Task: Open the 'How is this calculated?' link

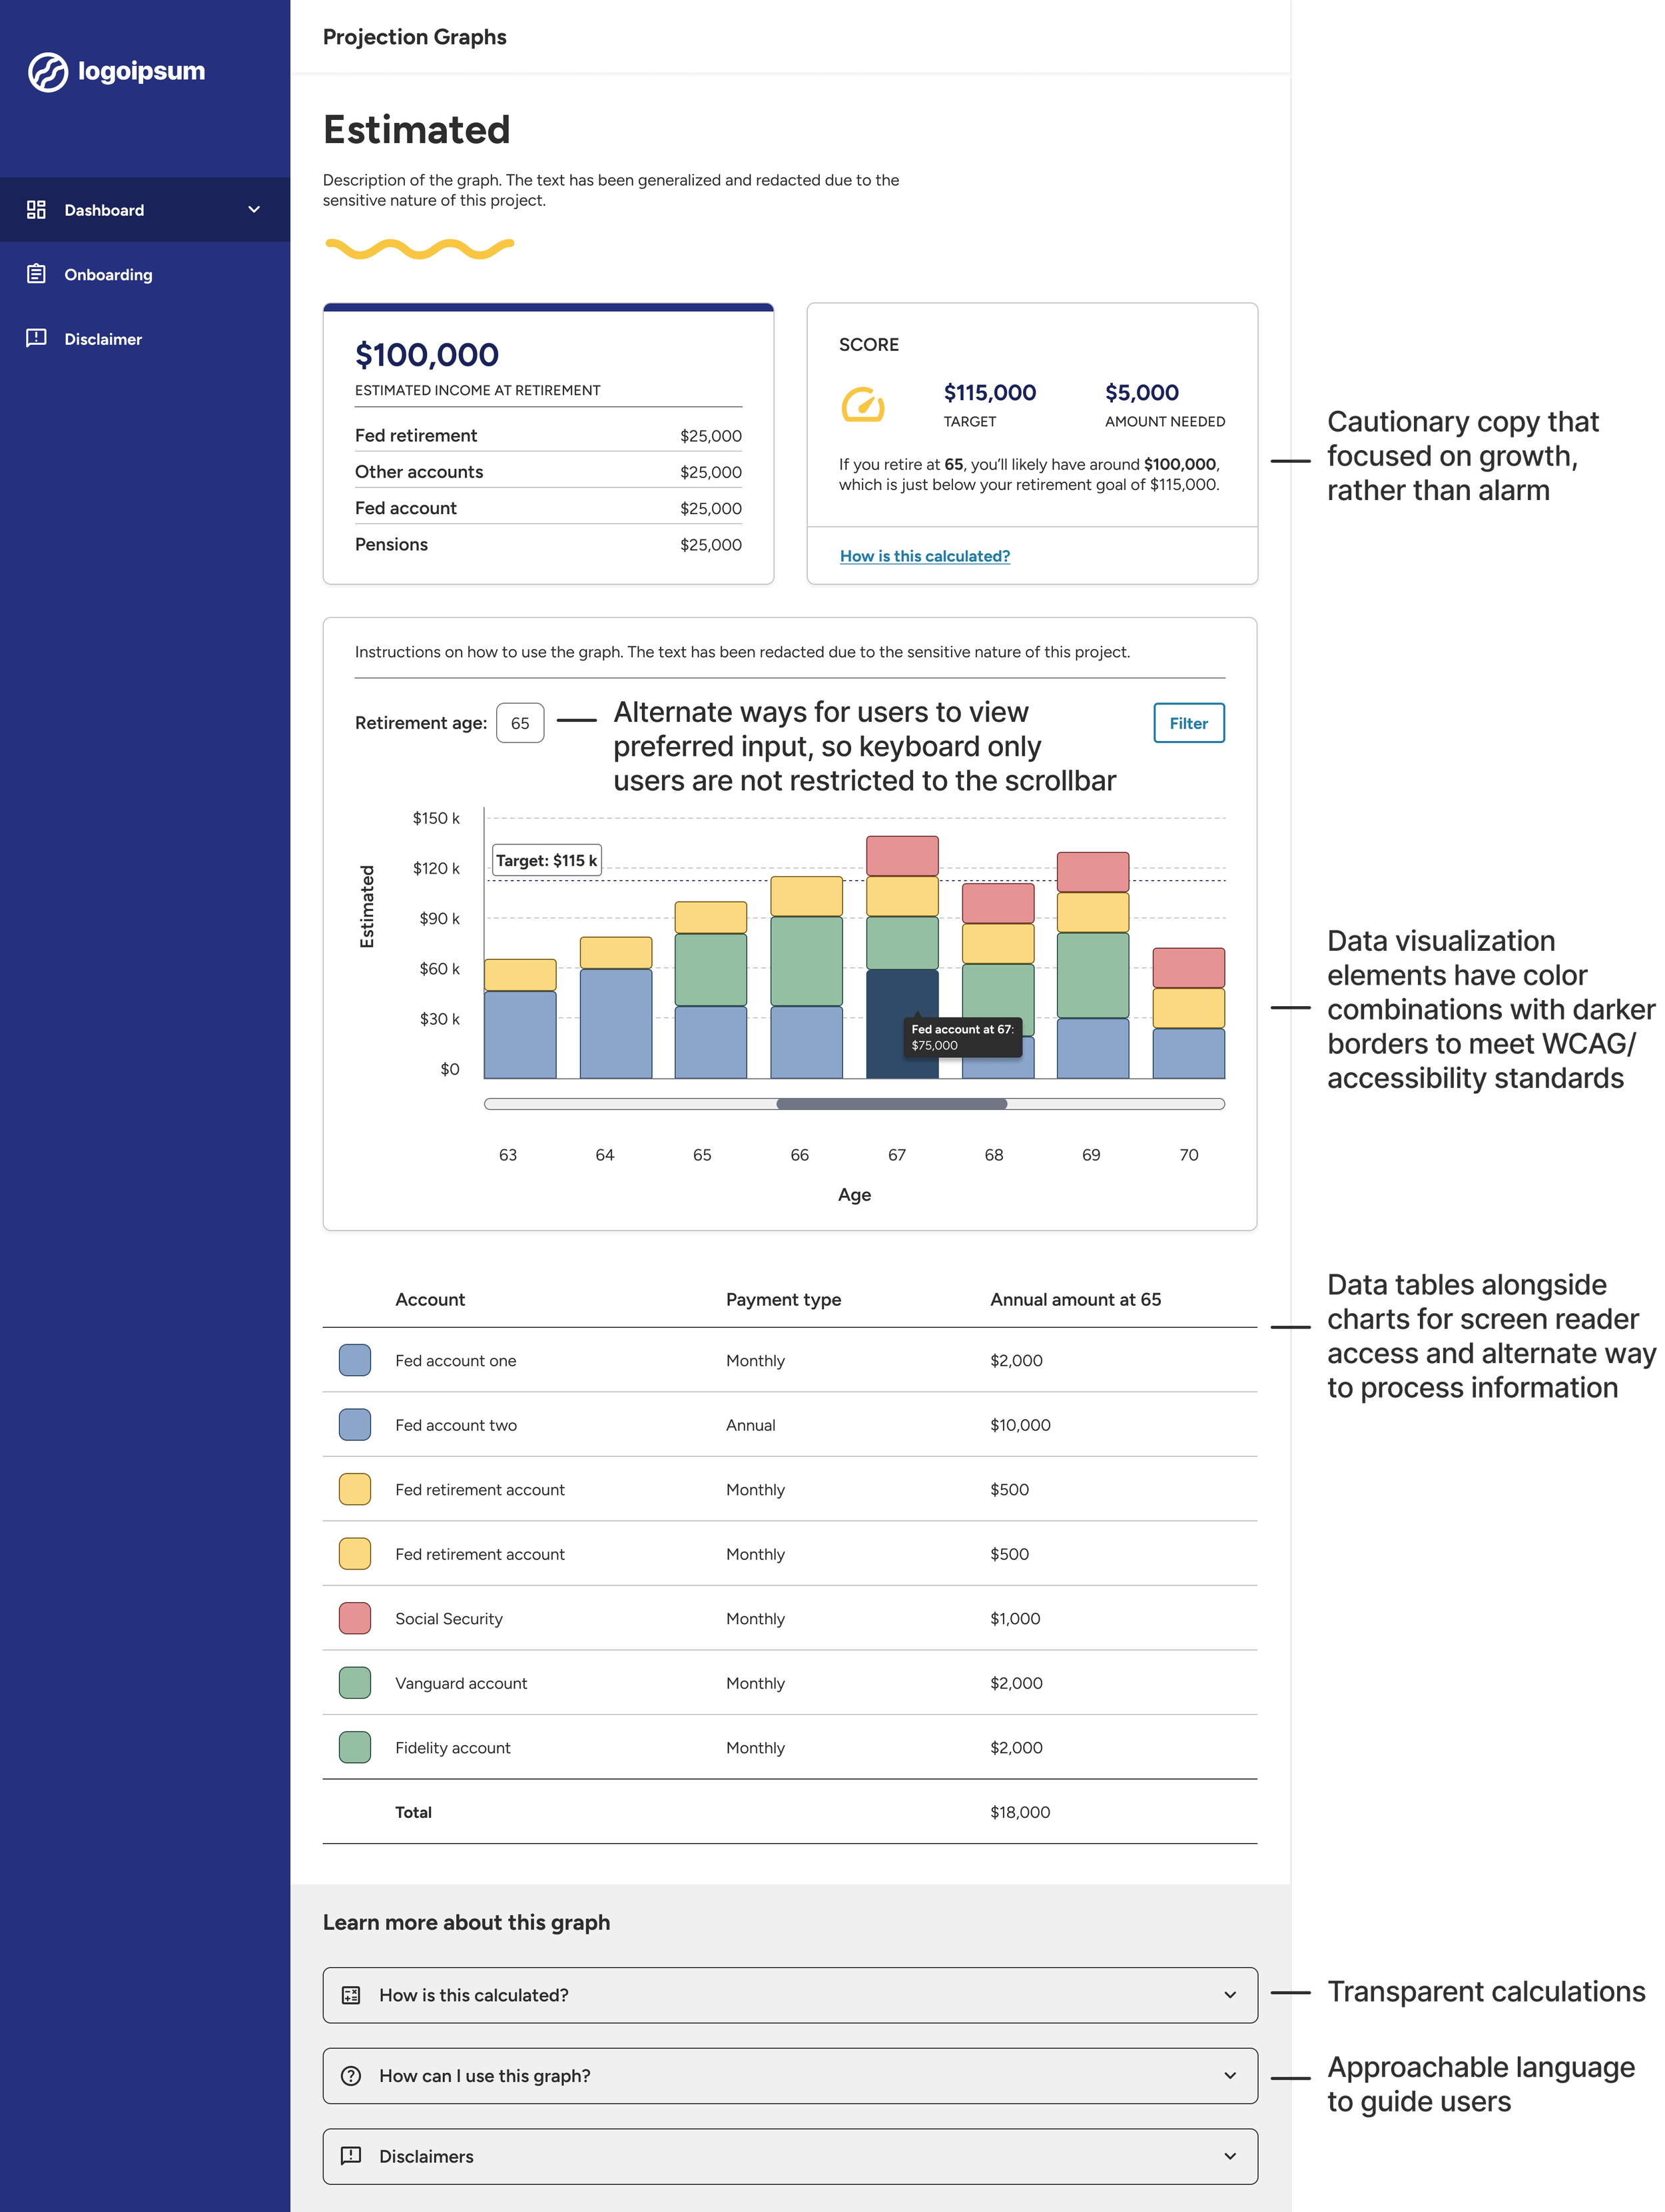Action: [x=924, y=556]
